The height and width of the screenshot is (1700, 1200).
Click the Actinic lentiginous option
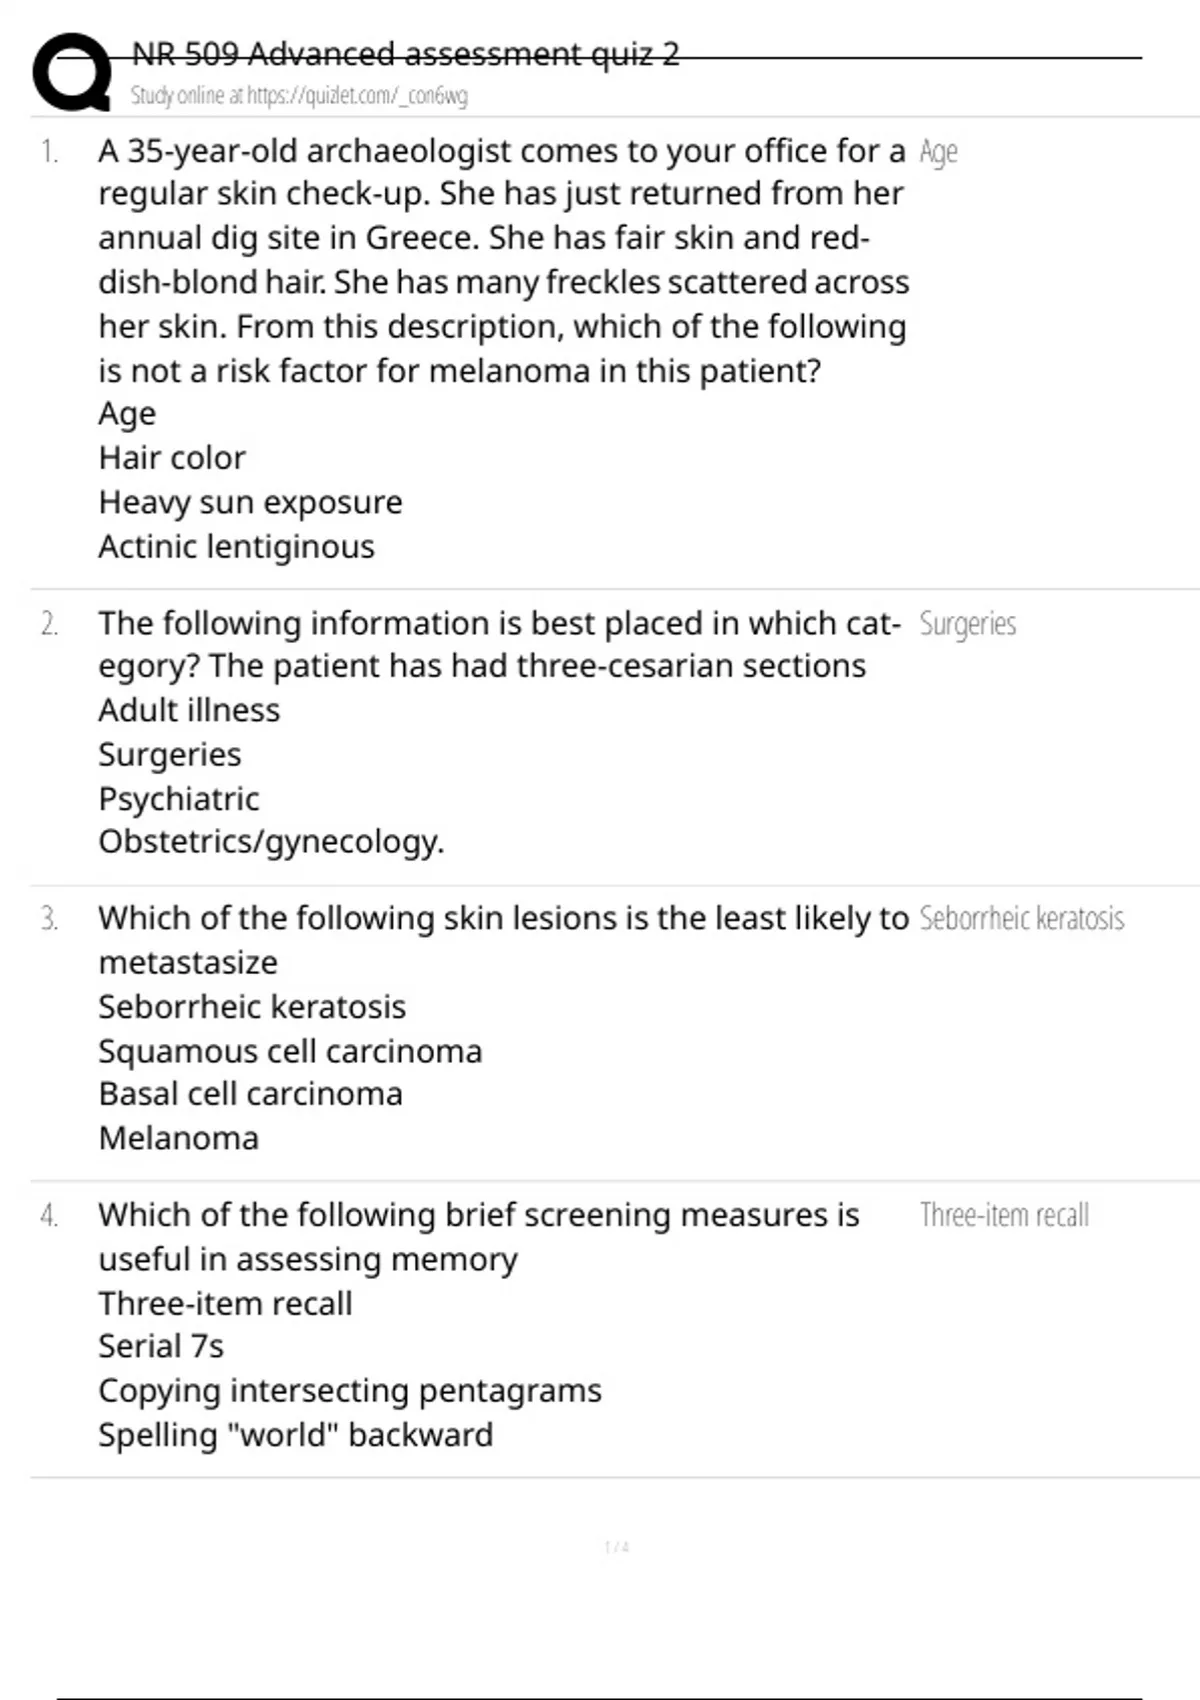[x=236, y=547]
